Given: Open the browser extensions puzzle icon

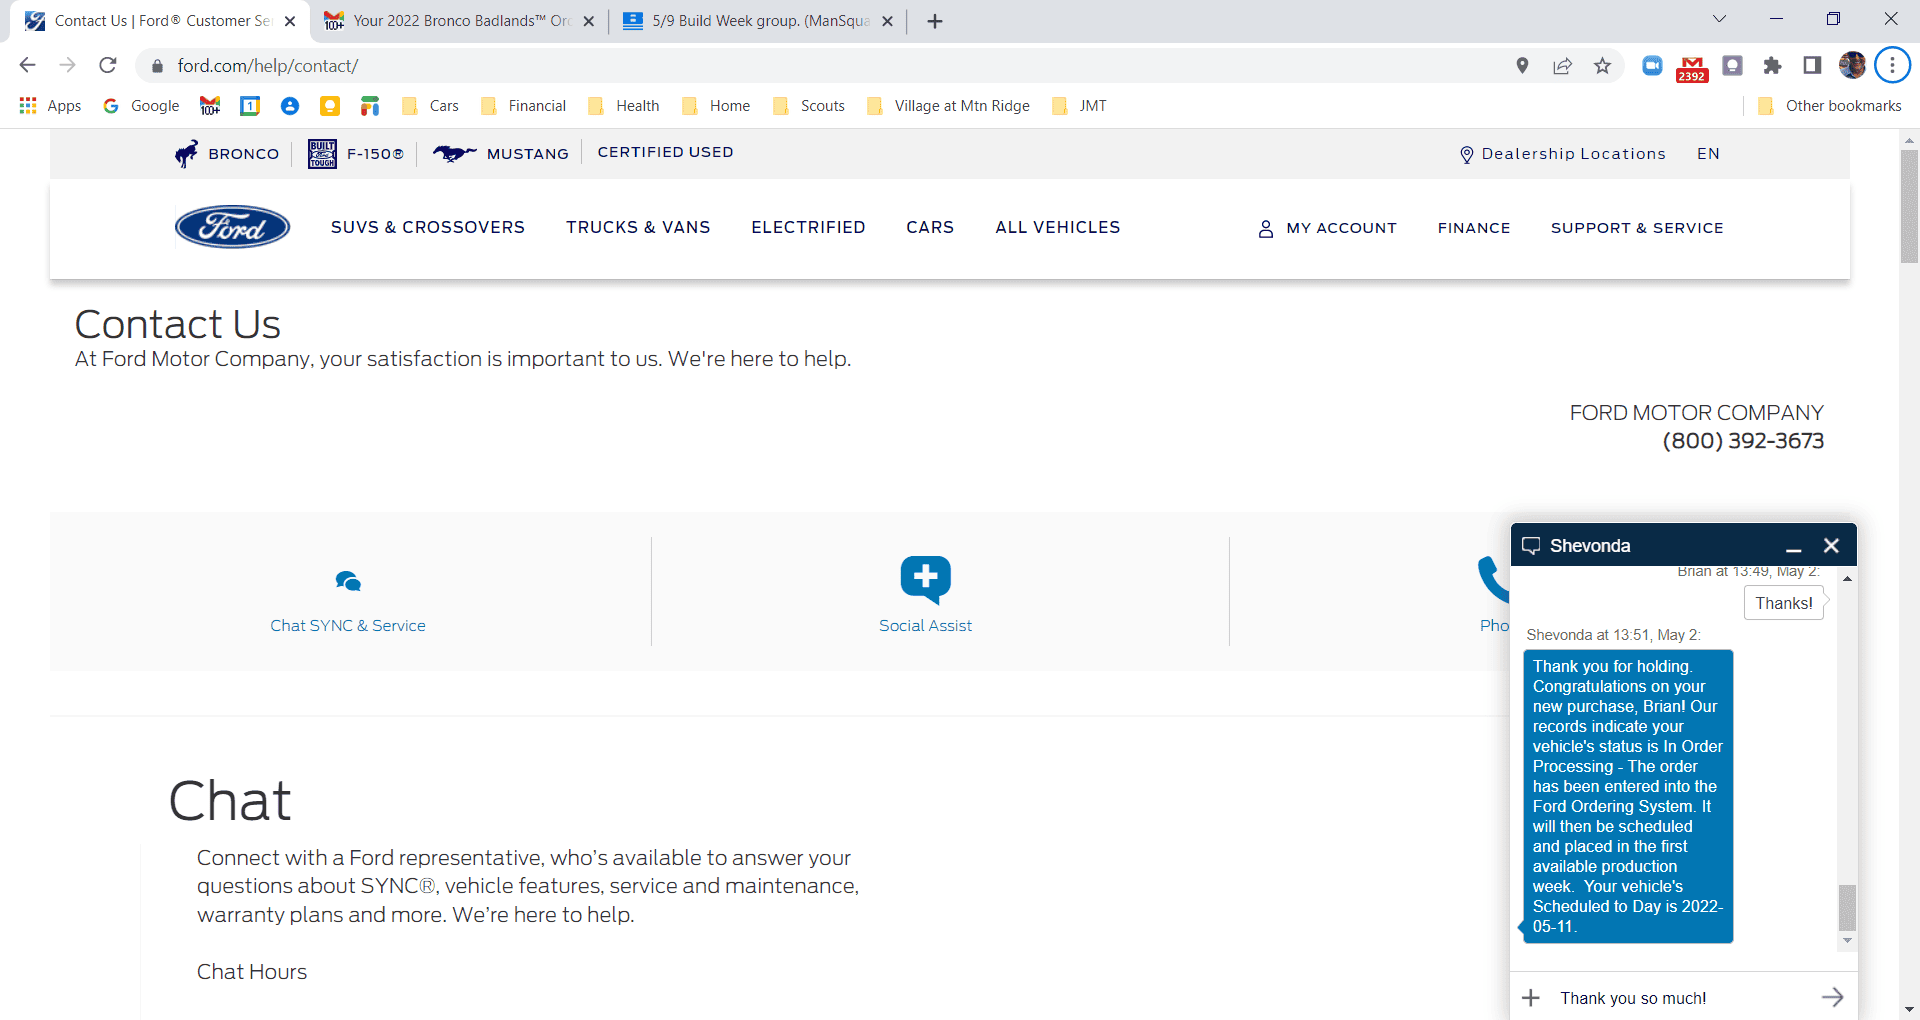Looking at the screenshot, I should [1772, 66].
